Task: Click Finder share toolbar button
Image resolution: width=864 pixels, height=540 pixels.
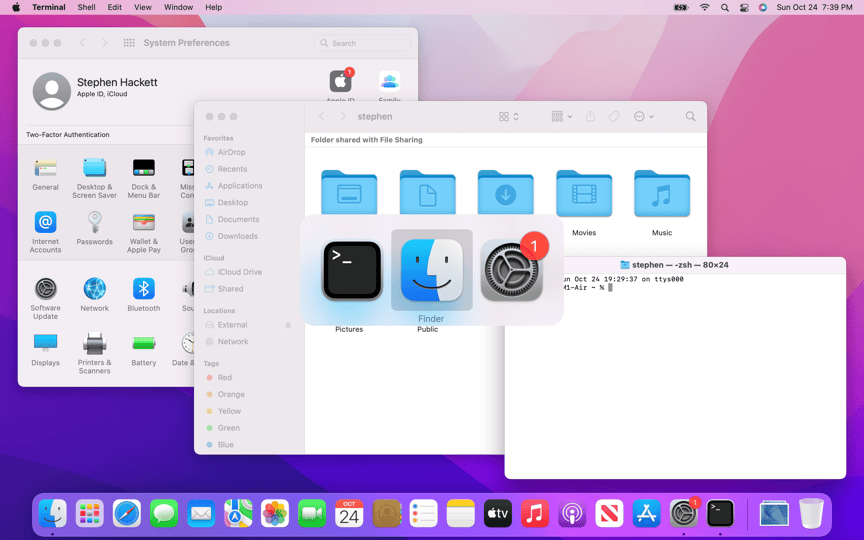Action: 590,116
